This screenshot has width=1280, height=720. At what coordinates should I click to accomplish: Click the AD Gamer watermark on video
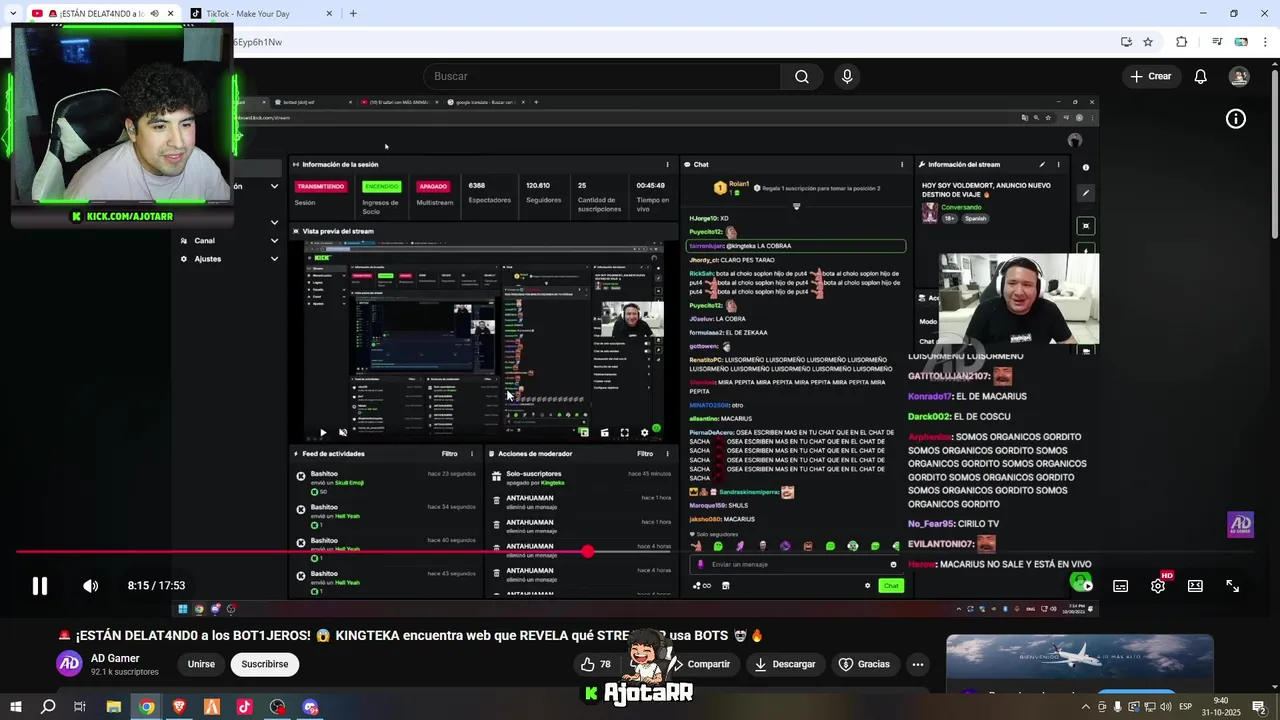tap(1240, 524)
